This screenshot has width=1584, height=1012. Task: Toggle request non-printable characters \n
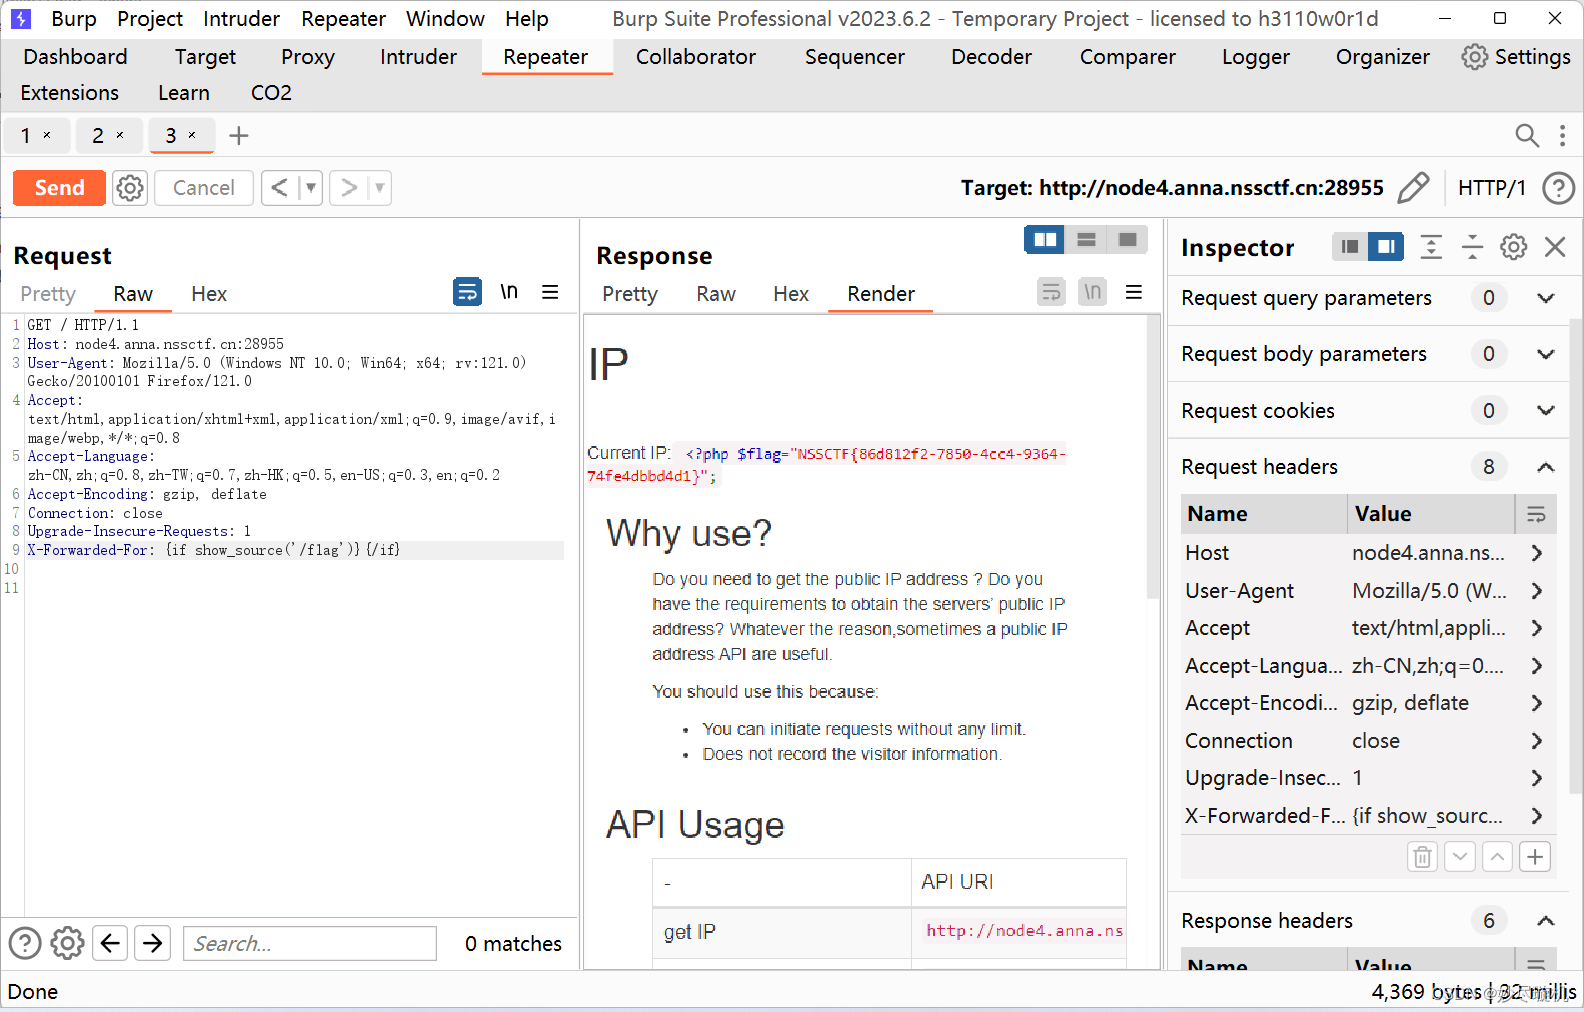[509, 292]
